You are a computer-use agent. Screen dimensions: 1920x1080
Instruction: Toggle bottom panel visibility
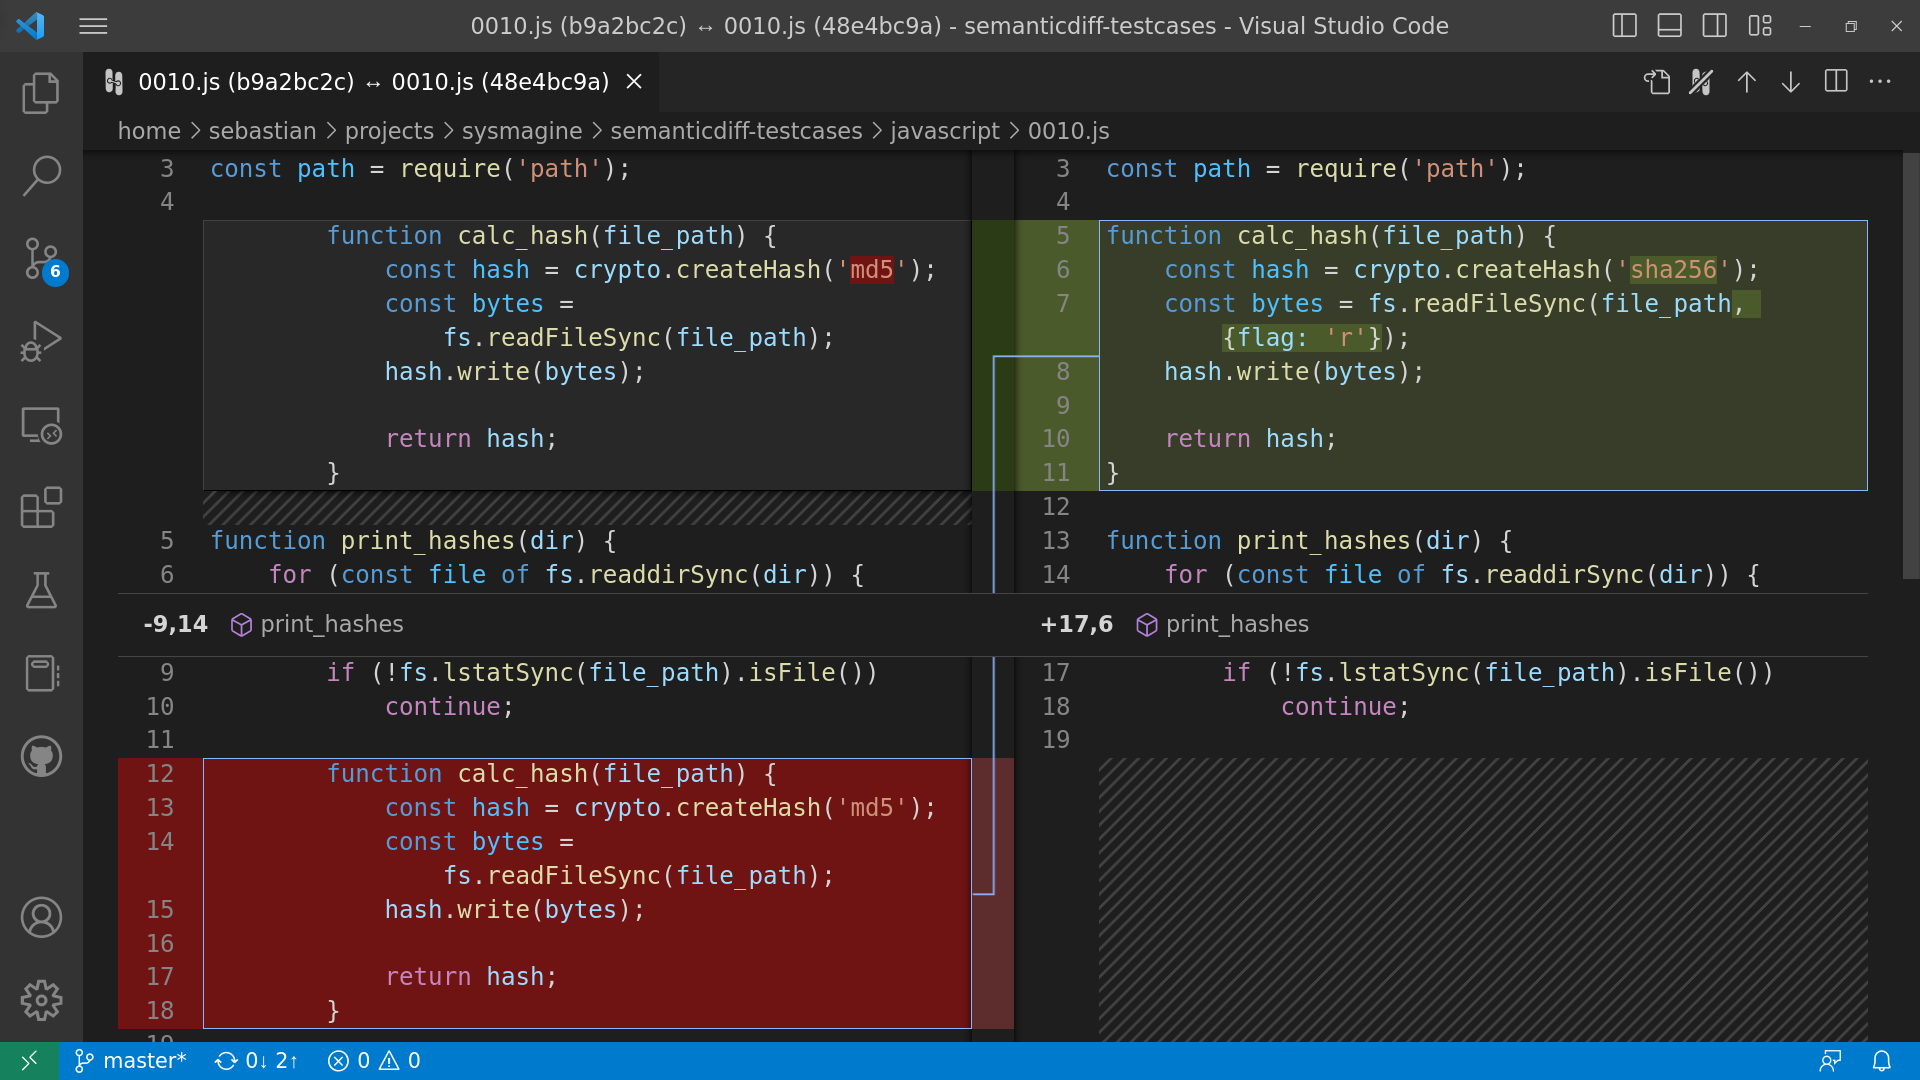[1670, 26]
